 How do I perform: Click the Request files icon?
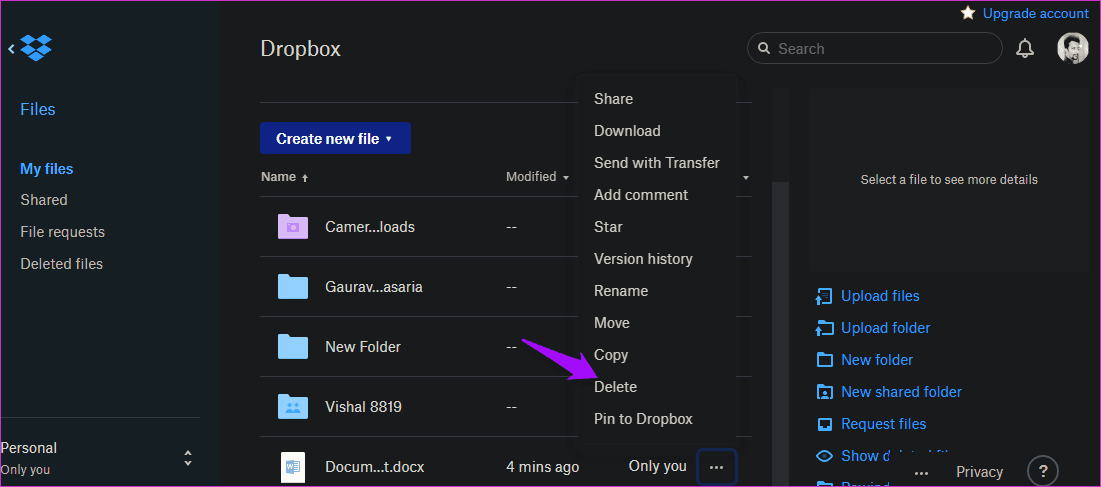point(824,424)
